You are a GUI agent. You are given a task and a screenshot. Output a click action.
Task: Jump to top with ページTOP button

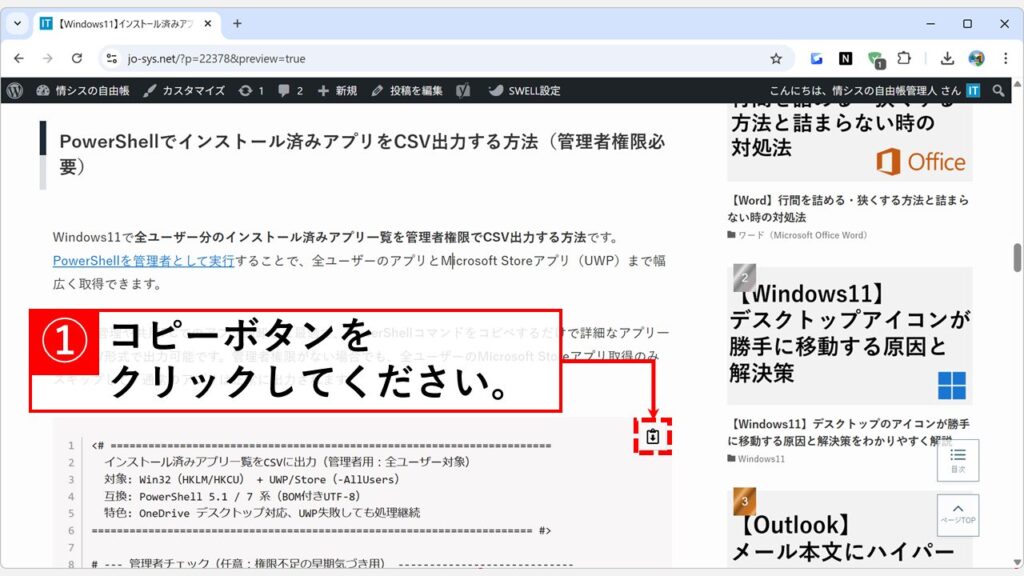pos(957,514)
